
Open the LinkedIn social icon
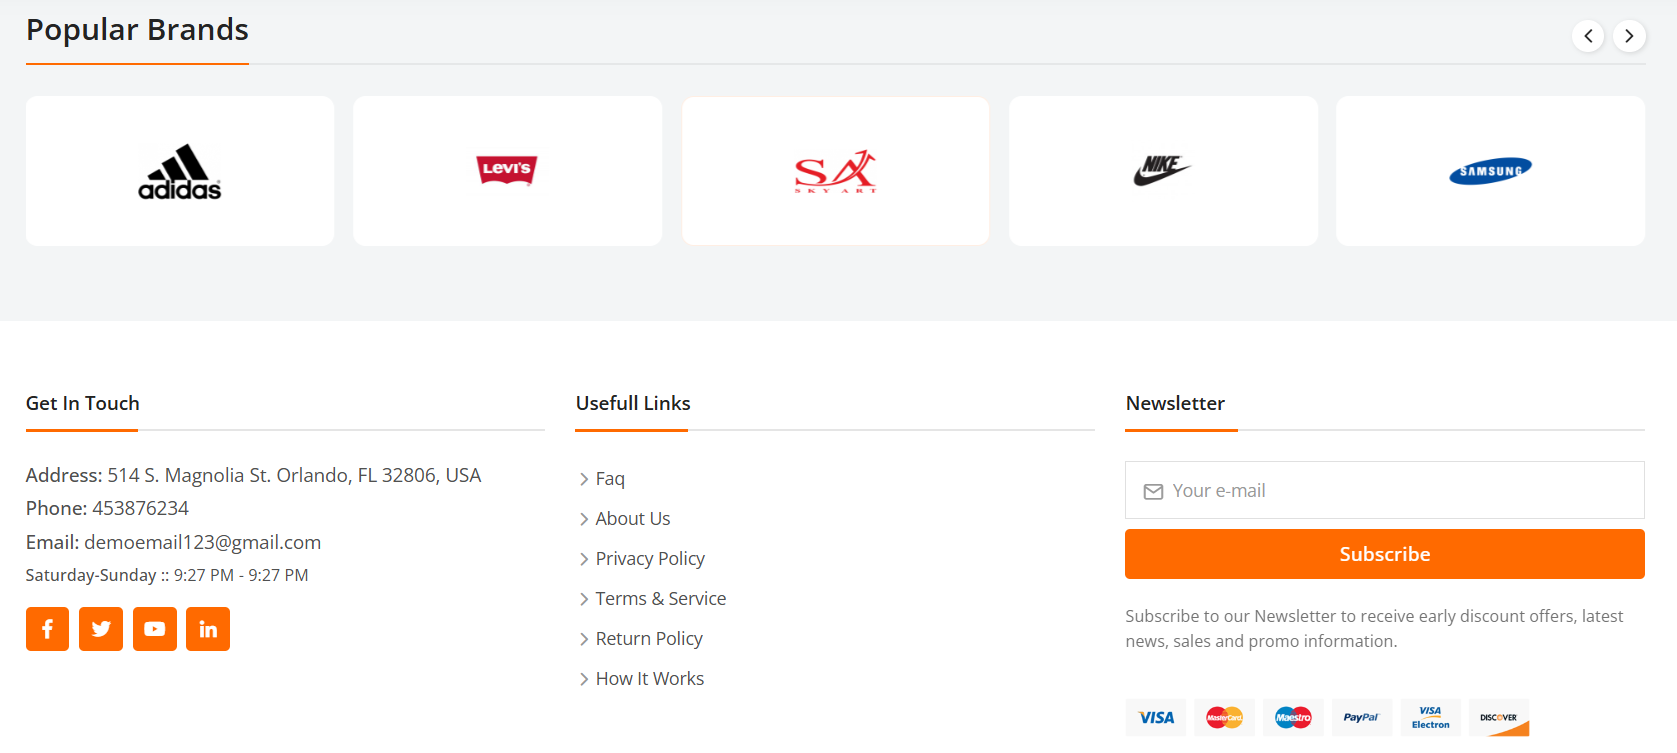point(208,629)
